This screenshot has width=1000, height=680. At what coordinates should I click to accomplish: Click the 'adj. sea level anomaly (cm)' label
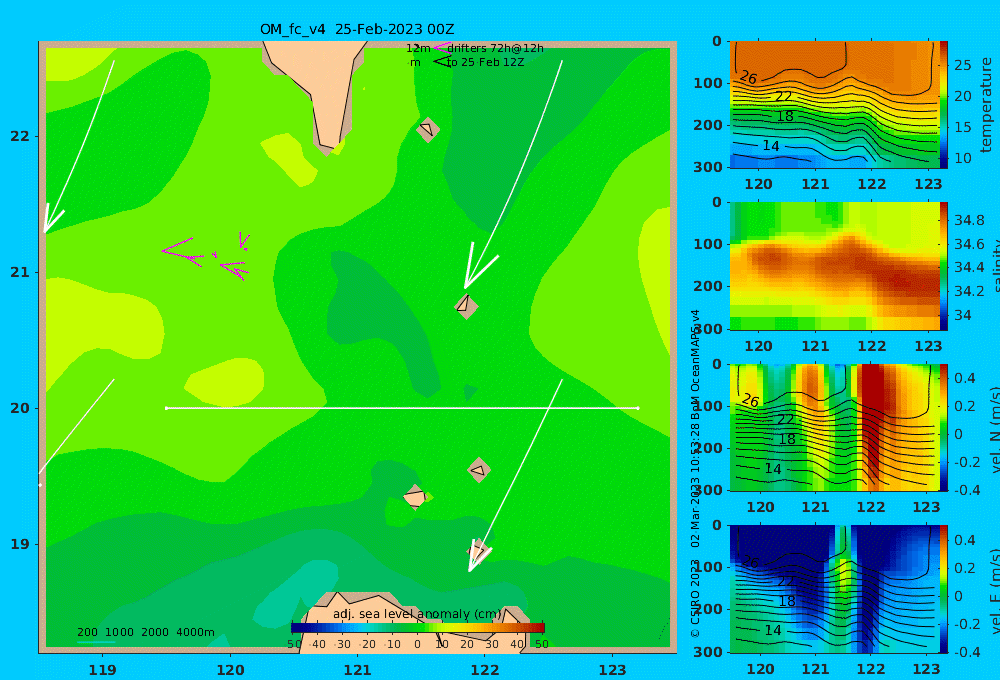[417, 614]
